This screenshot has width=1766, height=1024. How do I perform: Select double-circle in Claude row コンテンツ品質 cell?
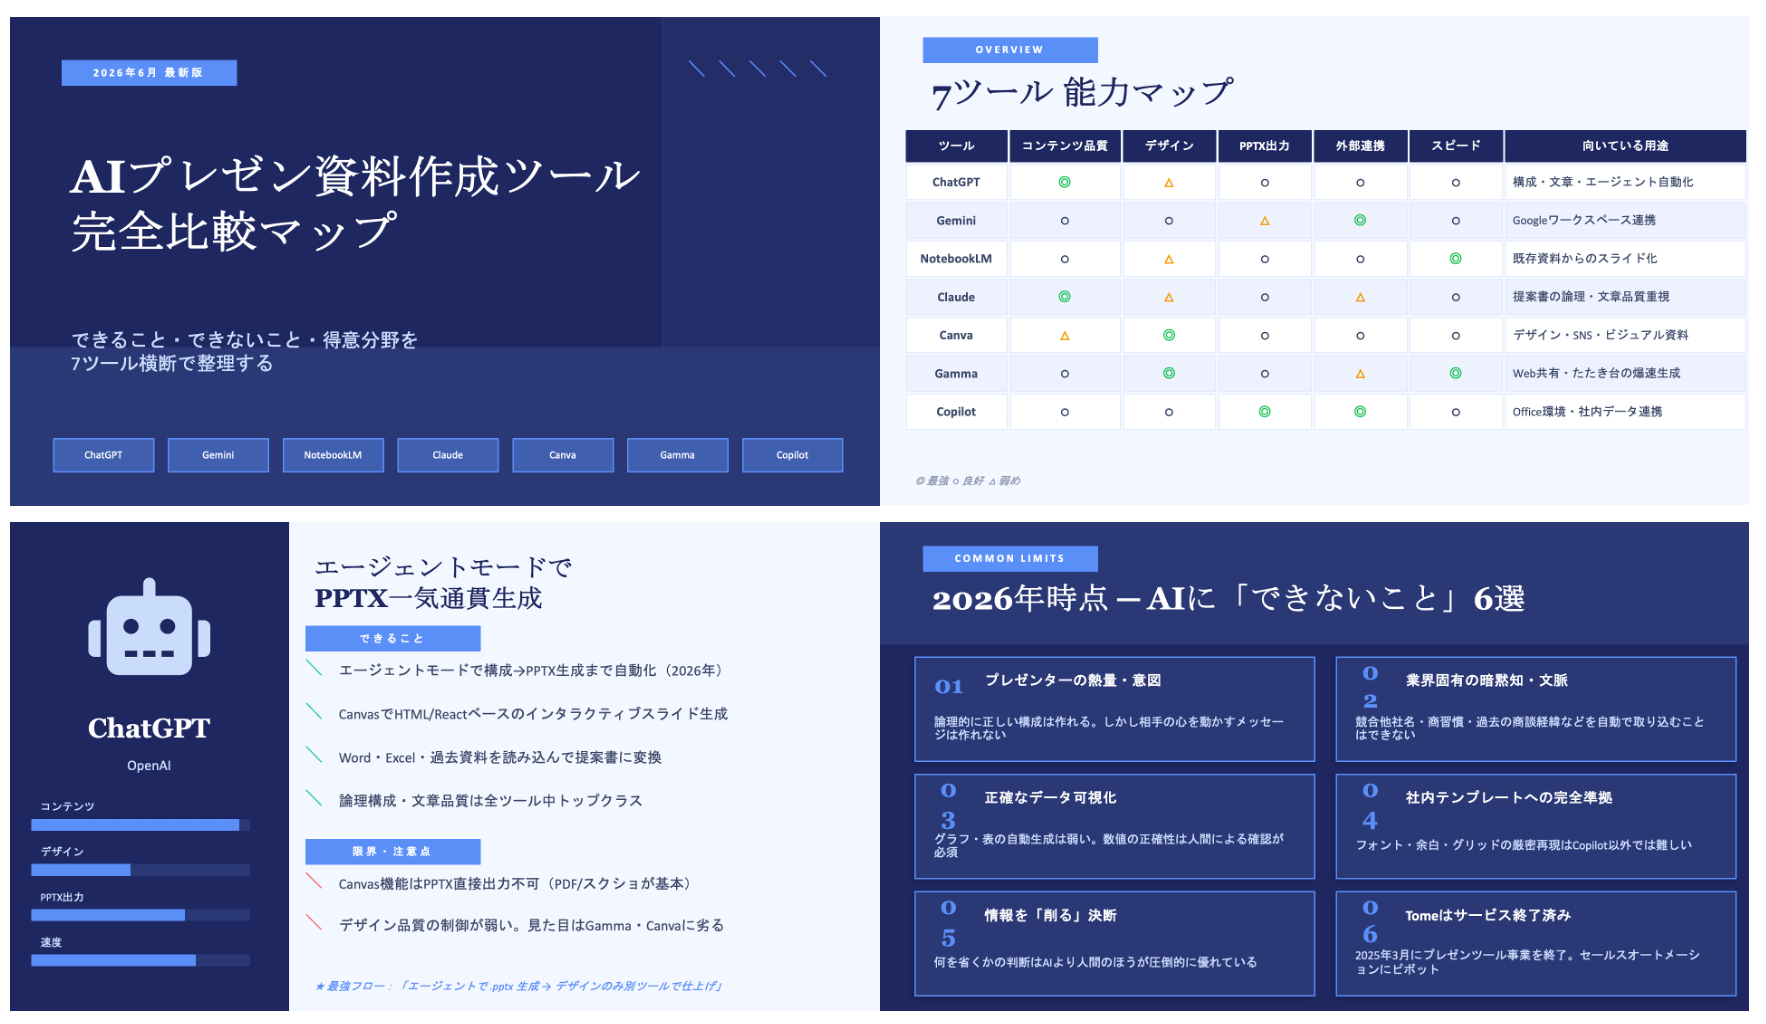[1064, 296]
